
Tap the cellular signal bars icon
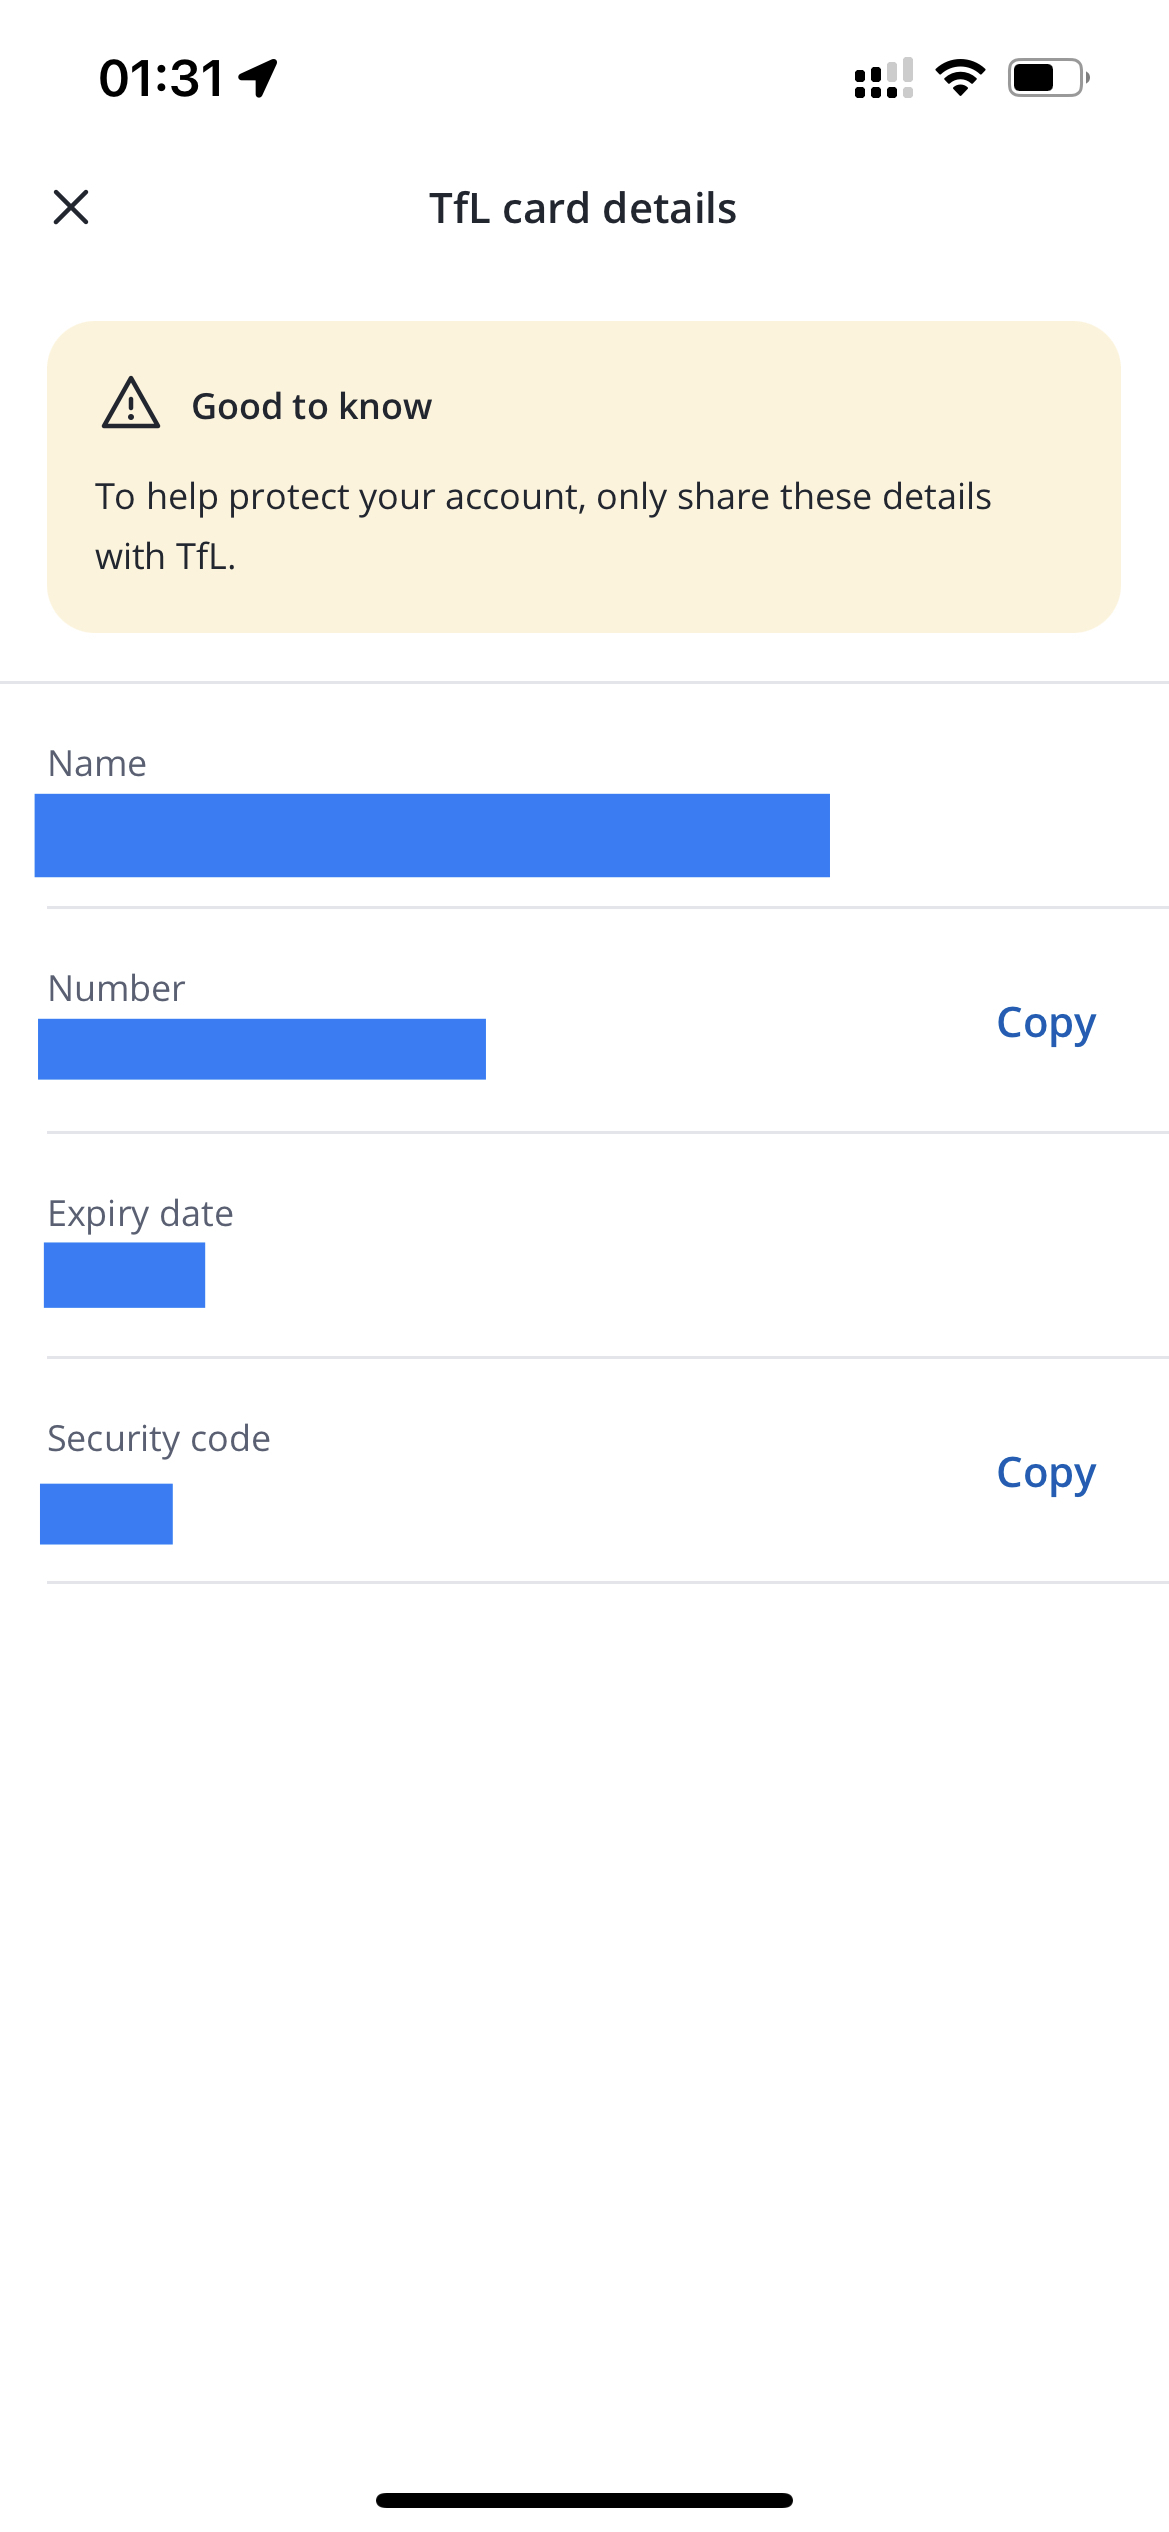[x=884, y=78]
